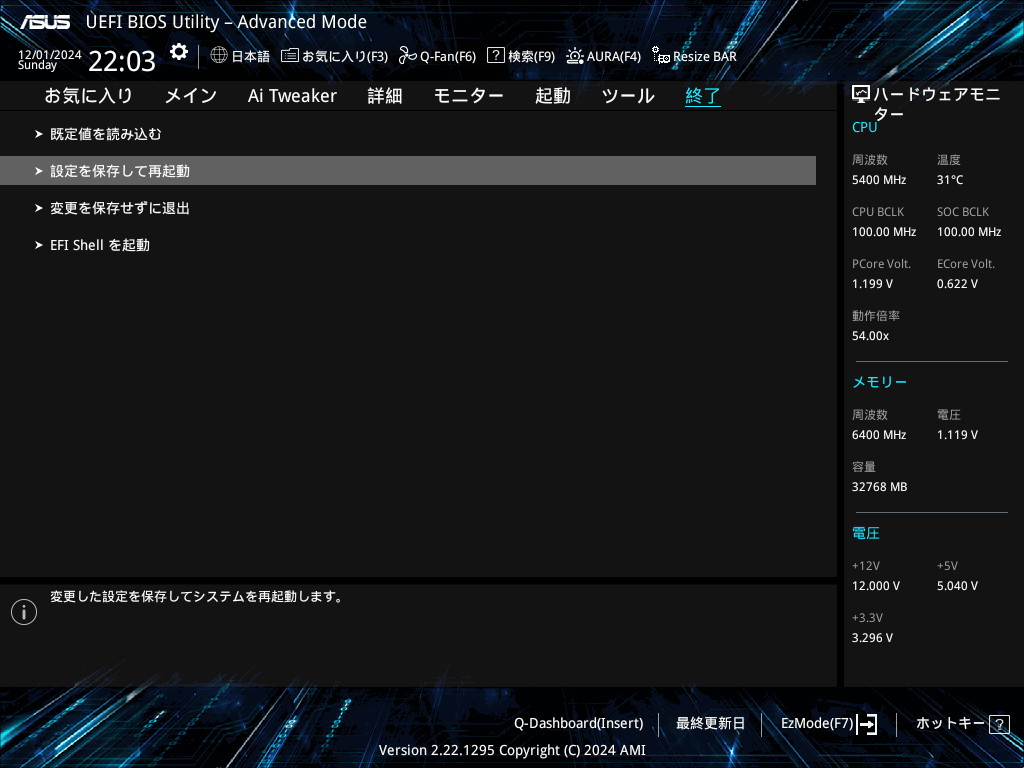Click the 5.040 V reading
The image size is (1024, 768).
(x=957, y=586)
